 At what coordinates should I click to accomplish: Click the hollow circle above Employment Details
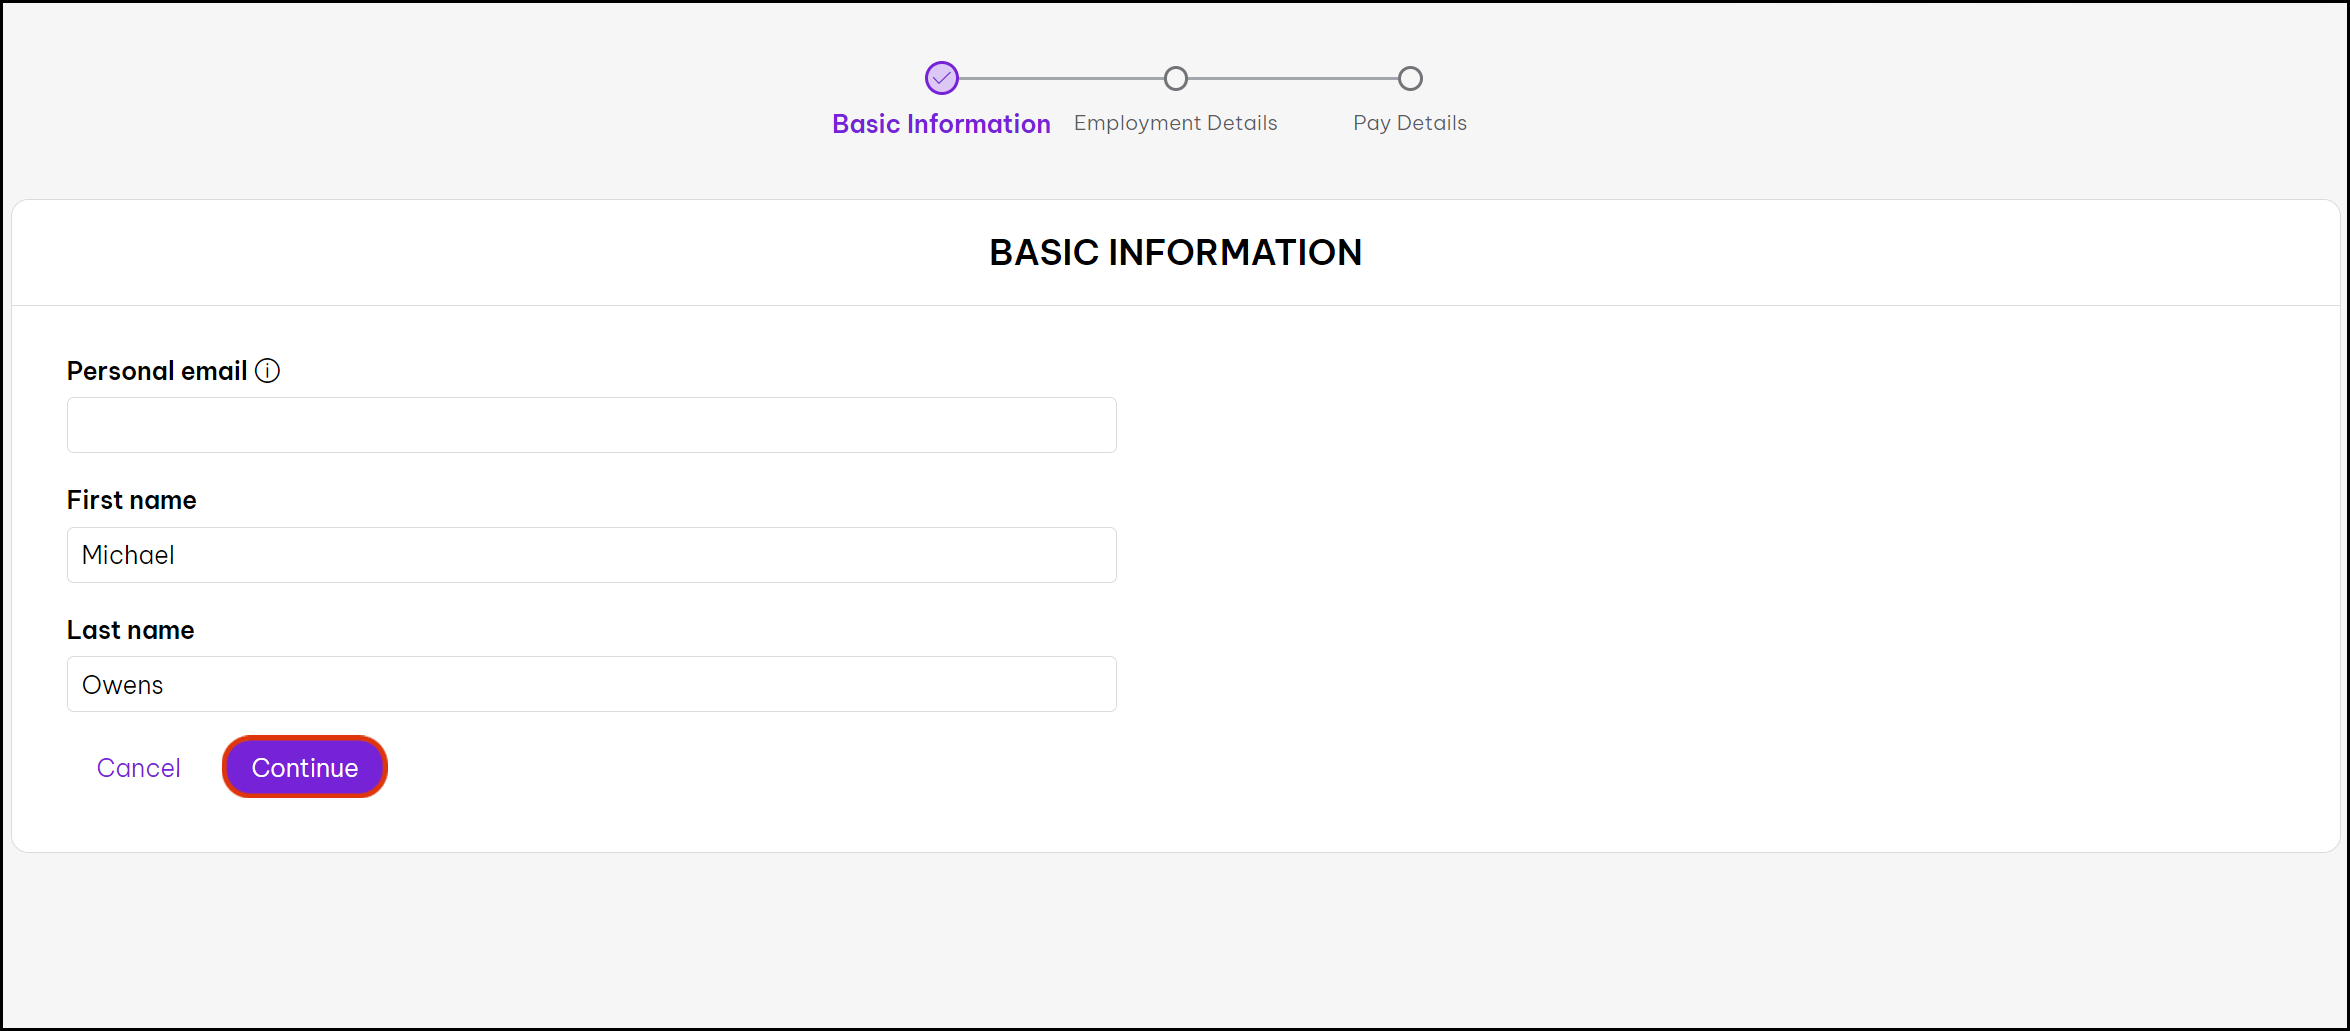[1175, 78]
